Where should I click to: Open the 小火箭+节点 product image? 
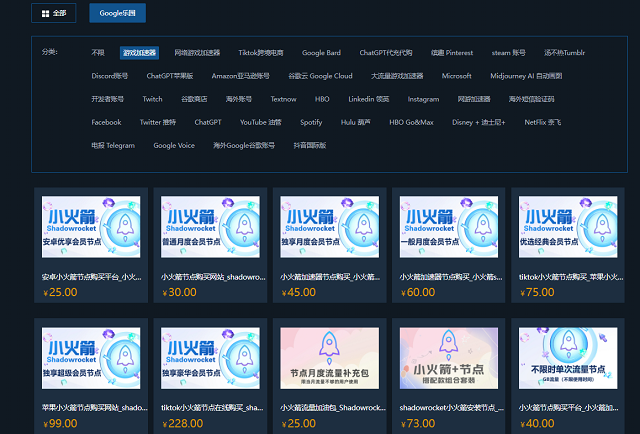click(449, 358)
